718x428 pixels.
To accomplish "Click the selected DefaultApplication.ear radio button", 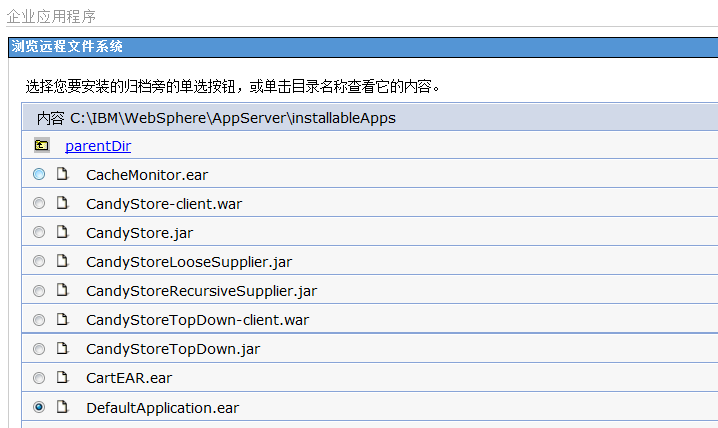I will (39, 406).
